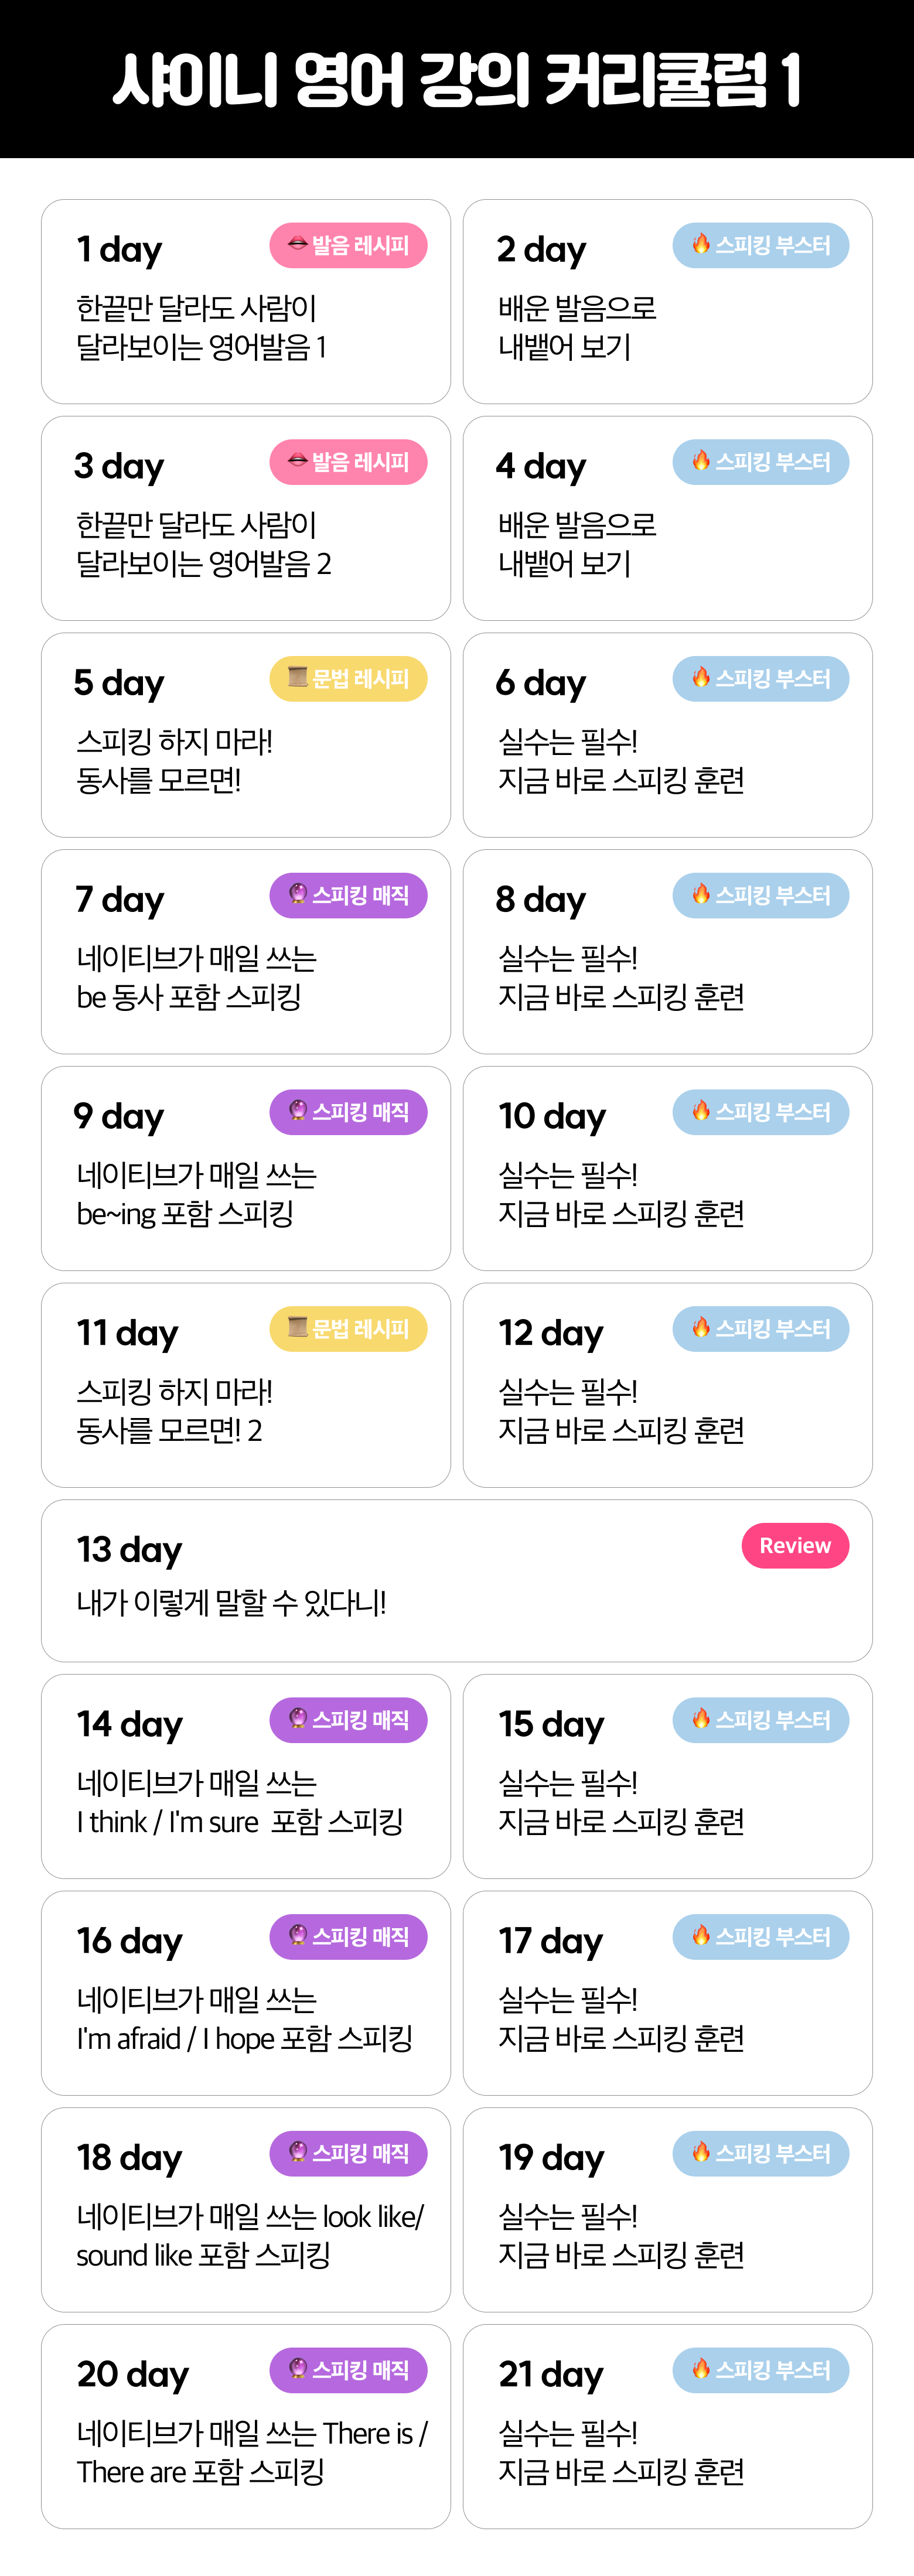The height and width of the screenshot is (2576, 914).
Task: Click the 발음 레시피 badge on 3 day
Action: 348,462
